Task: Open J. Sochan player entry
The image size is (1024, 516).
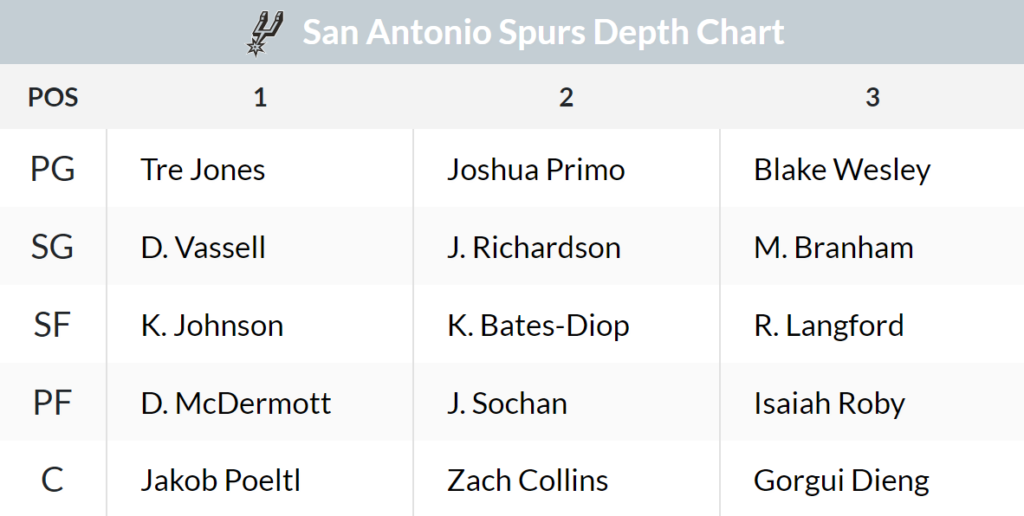Action: click(x=507, y=403)
